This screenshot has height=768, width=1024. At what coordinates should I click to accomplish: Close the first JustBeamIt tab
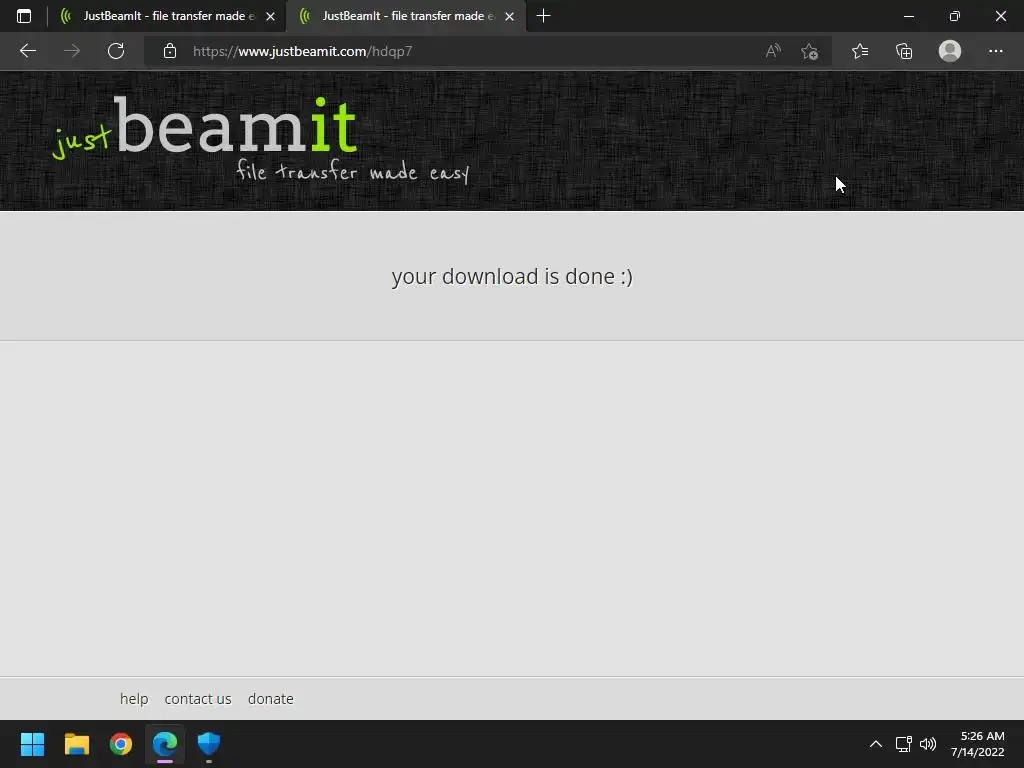click(x=270, y=16)
